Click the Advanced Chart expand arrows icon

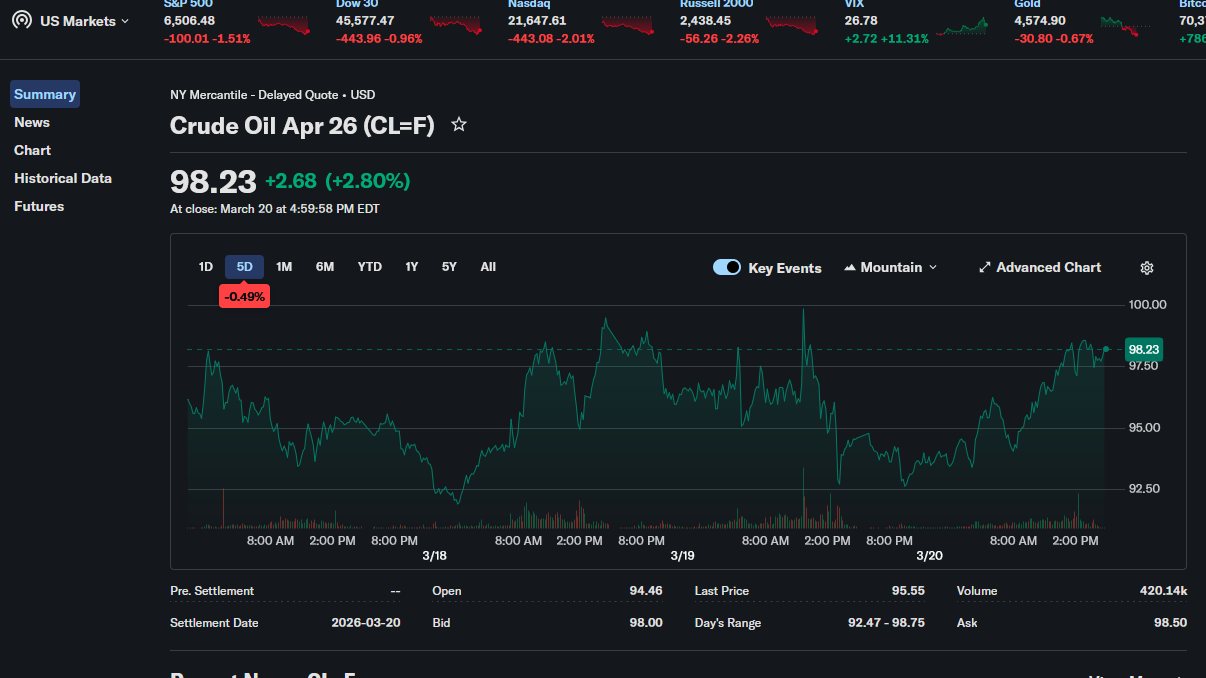(985, 268)
